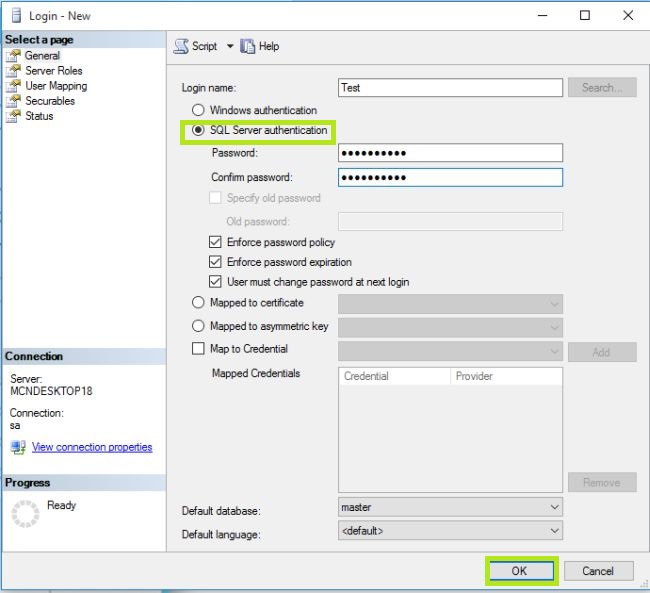Click the 'sa' connection text
650x593 pixels.
pos(15,425)
